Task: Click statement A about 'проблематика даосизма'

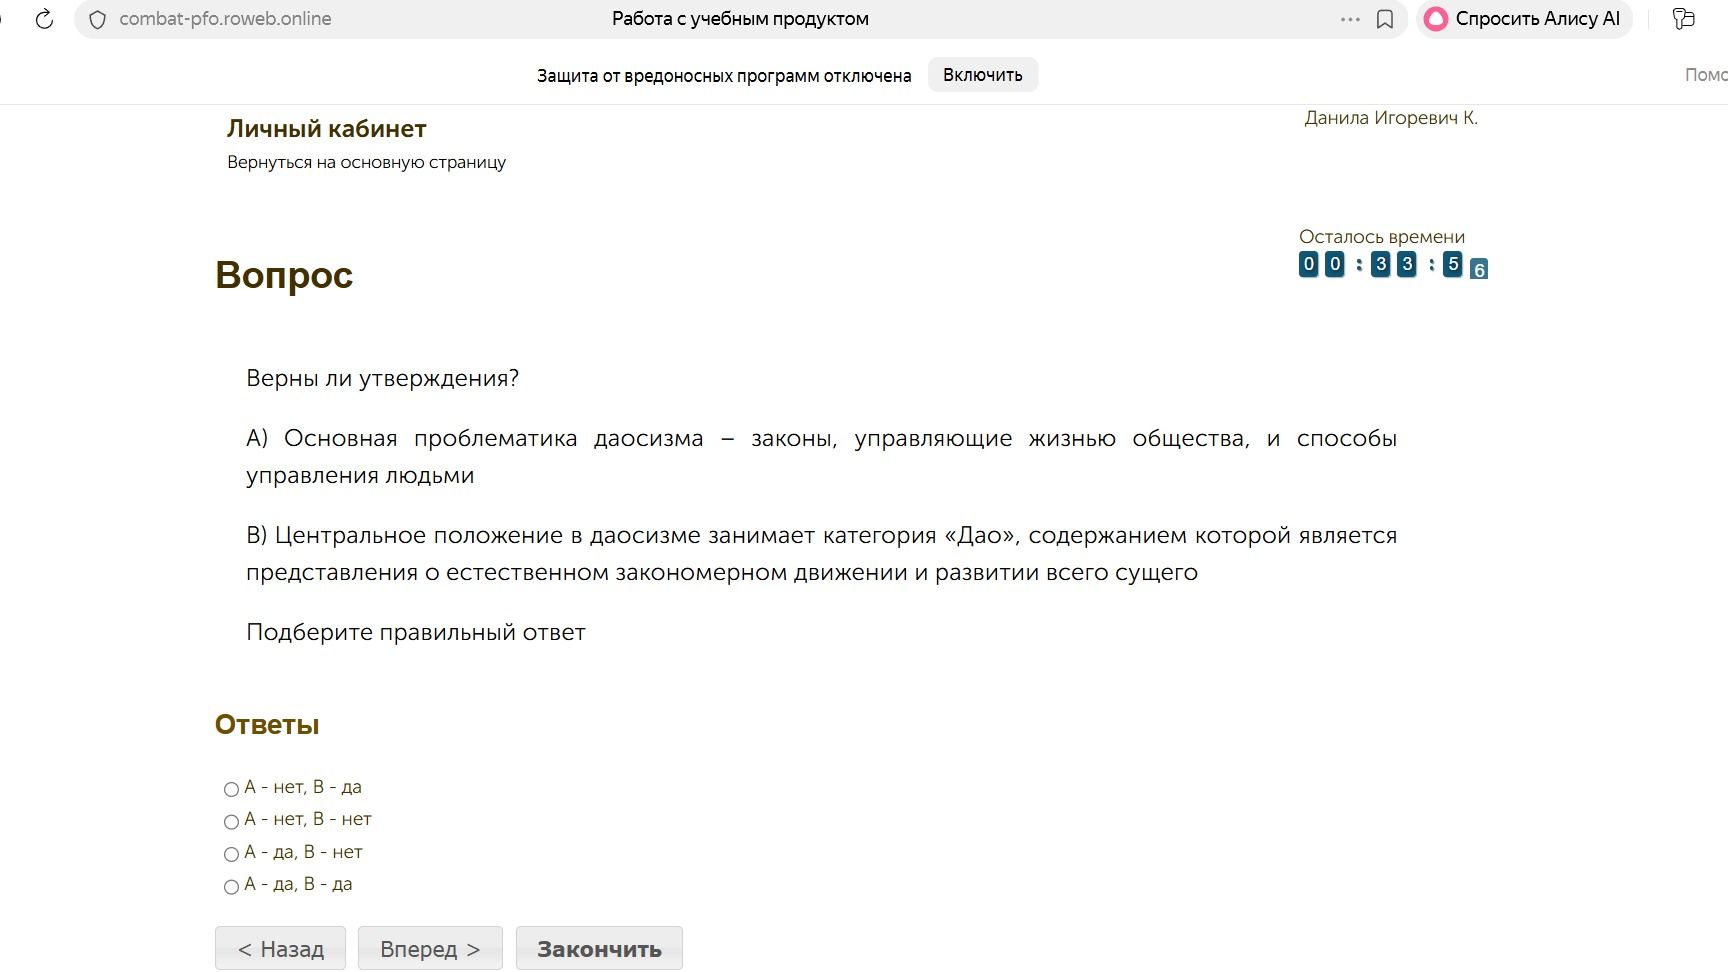Action: [821, 457]
